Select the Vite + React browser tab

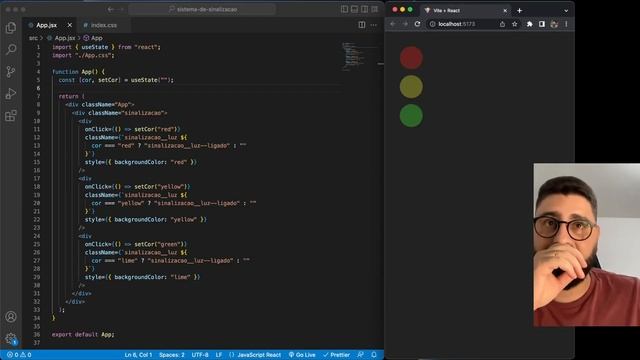point(465,10)
